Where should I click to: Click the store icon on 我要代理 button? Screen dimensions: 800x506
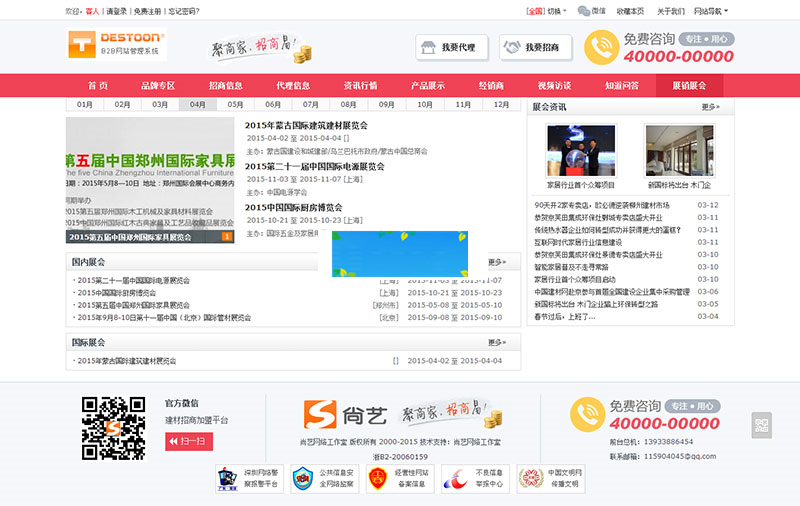[x=429, y=47]
